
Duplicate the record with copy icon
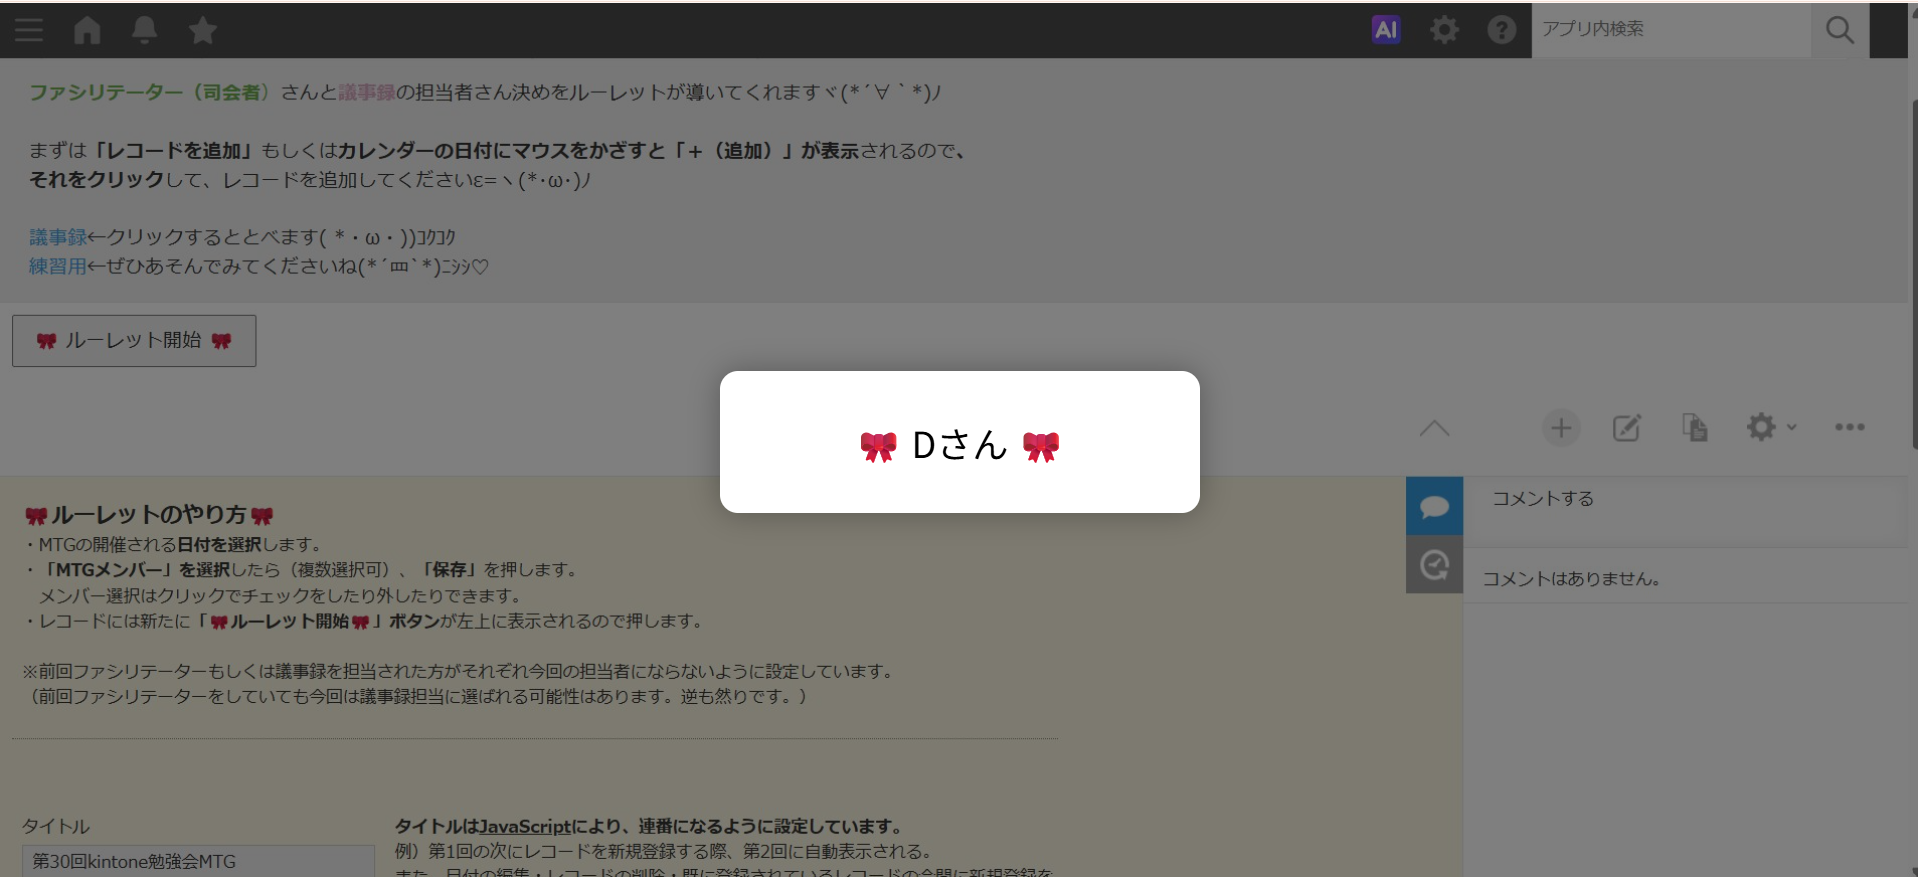[x=1695, y=428]
